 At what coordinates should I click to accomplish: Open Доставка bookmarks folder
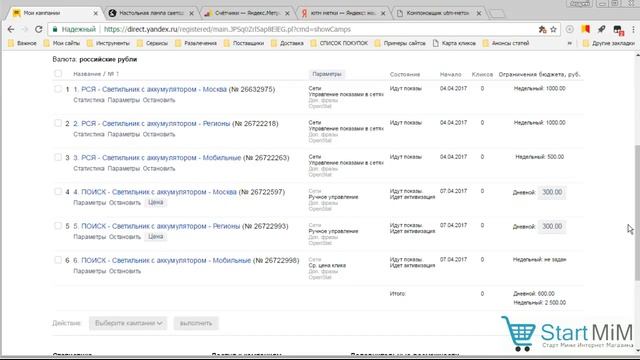tap(287, 43)
